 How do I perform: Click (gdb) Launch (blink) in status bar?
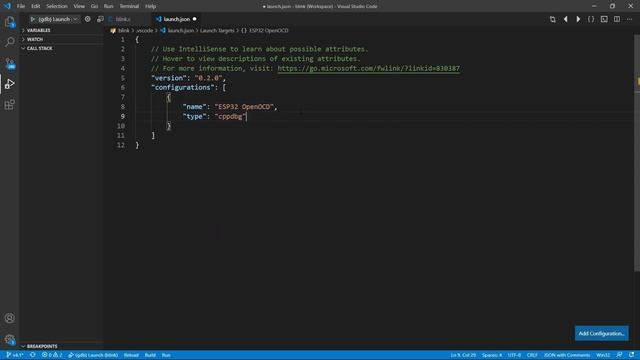click(x=93, y=355)
